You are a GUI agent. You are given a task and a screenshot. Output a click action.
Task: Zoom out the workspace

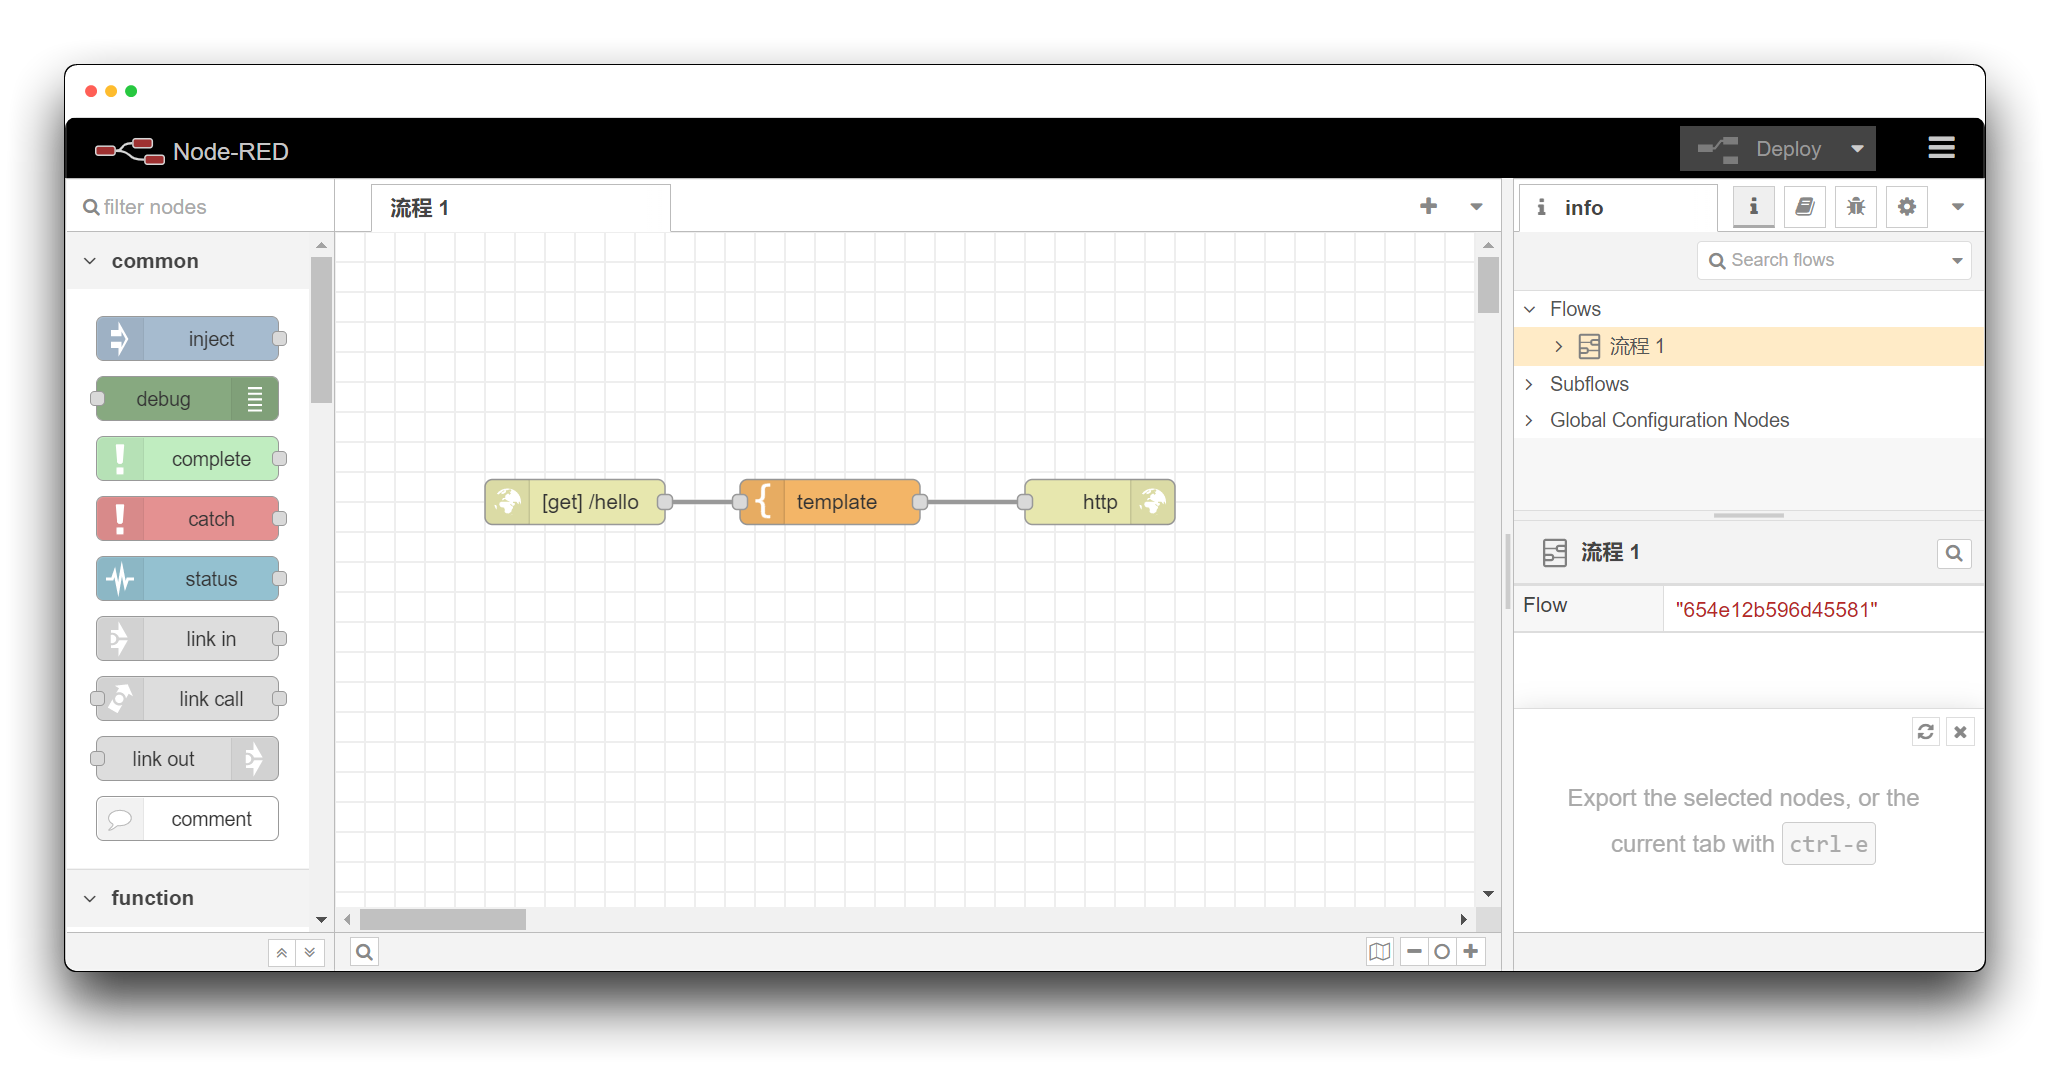(1414, 952)
